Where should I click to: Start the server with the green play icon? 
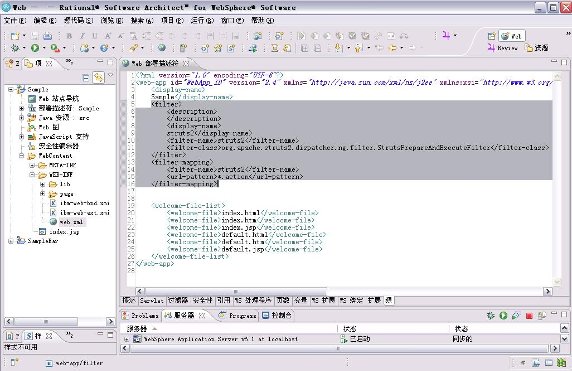[503, 316]
